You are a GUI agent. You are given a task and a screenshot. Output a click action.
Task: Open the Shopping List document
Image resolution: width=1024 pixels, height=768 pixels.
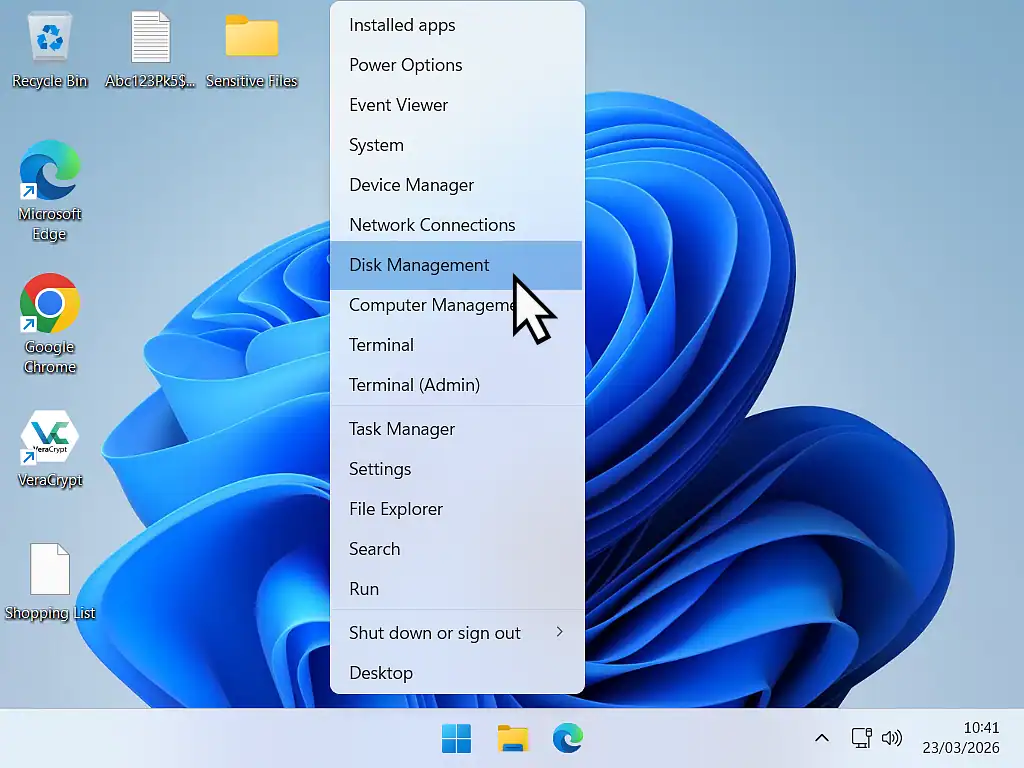(48, 570)
